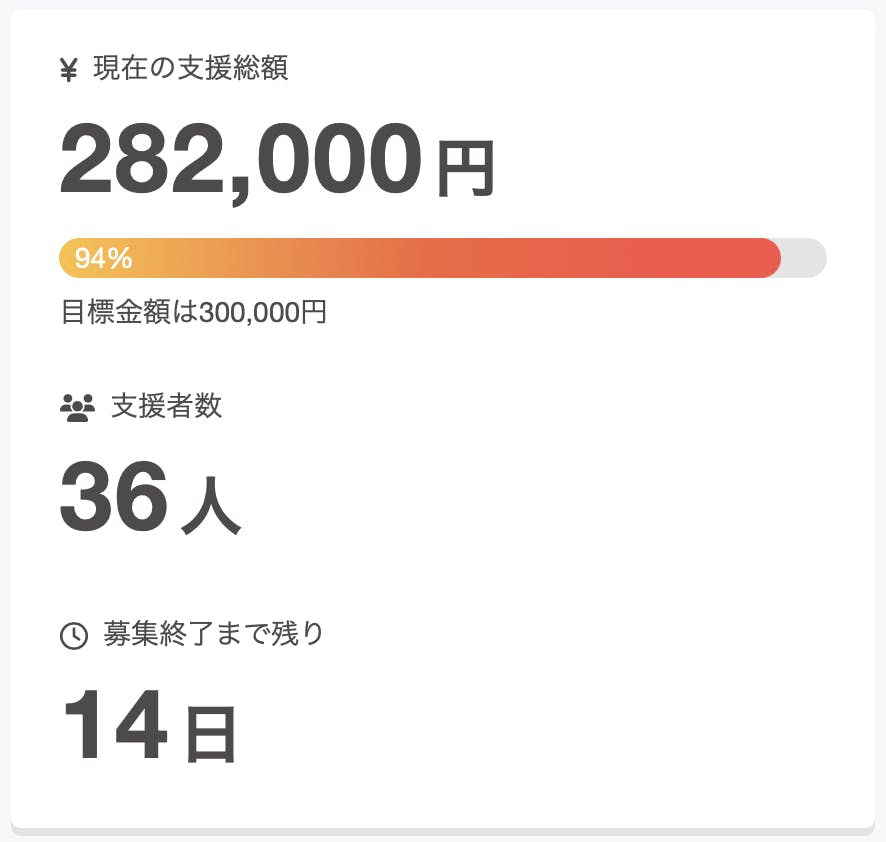Select the 募集終了まで残り label

pyautogui.click(x=214, y=634)
